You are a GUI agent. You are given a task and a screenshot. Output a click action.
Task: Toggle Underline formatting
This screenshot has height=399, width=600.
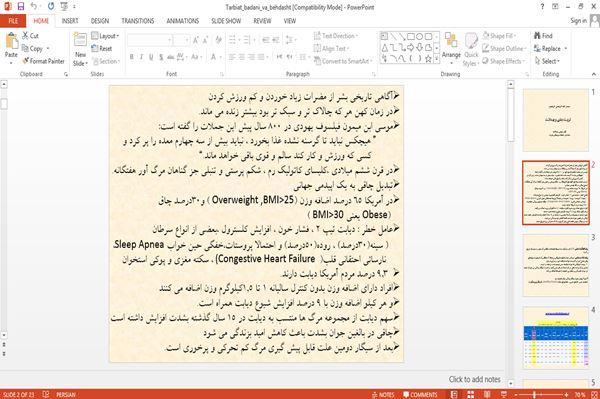coord(151,57)
